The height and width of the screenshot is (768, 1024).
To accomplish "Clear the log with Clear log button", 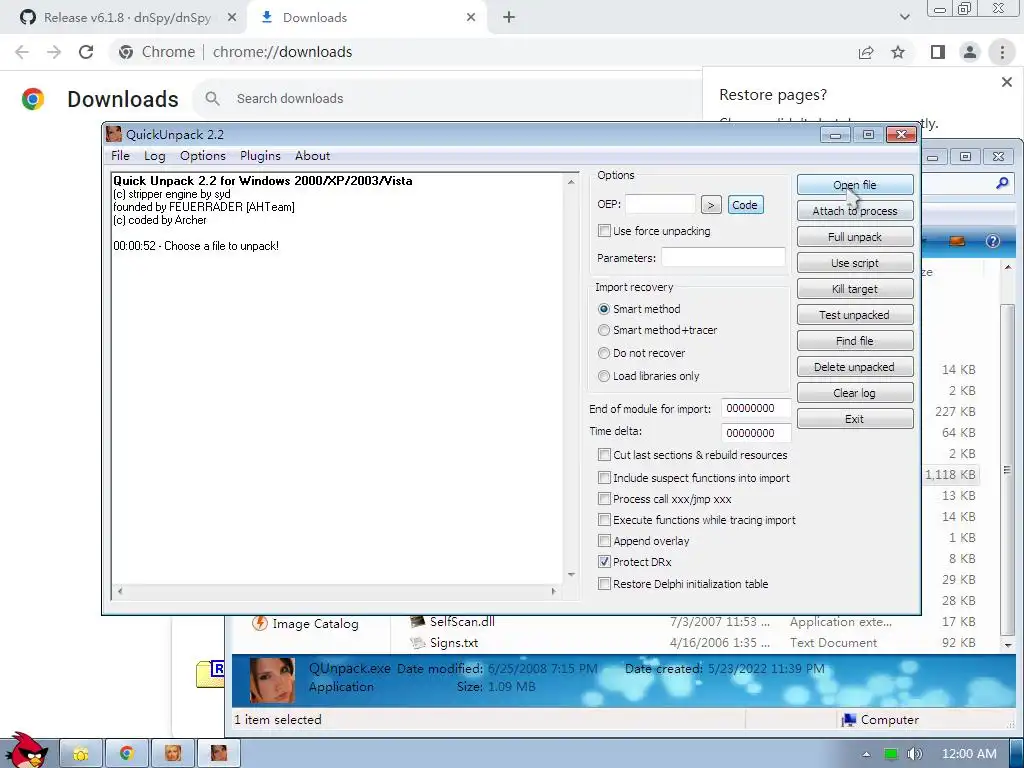I will [x=855, y=393].
